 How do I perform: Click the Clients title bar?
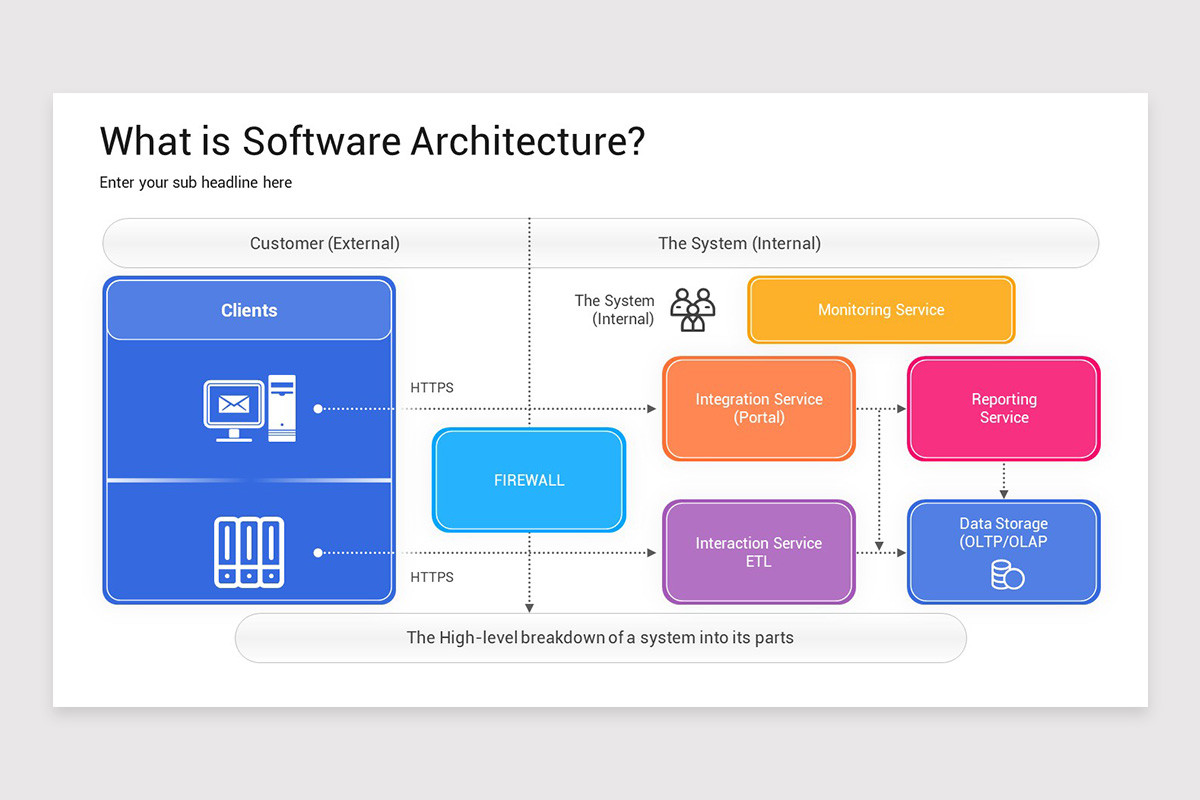[248, 310]
